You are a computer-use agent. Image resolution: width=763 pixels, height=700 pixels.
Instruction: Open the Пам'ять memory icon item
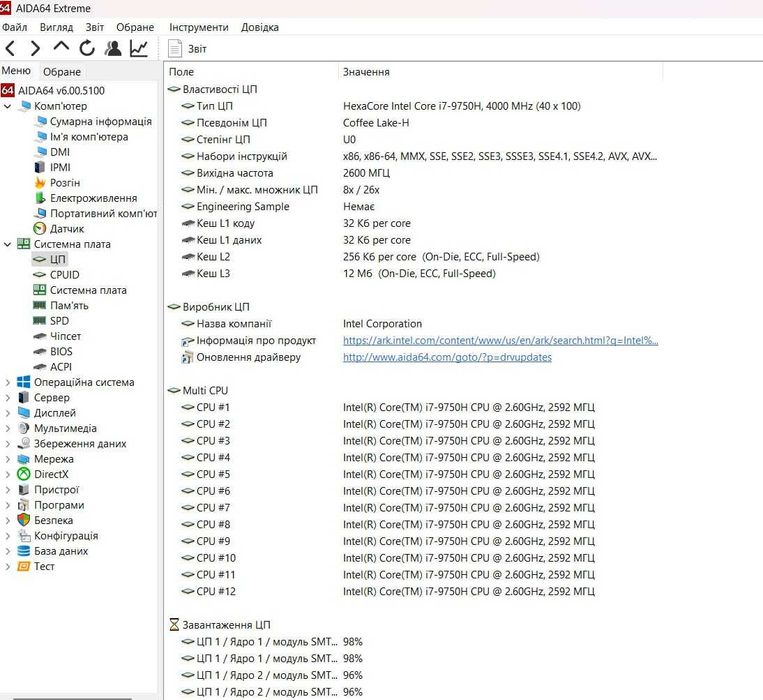pyautogui.click(x=39, y=305)
